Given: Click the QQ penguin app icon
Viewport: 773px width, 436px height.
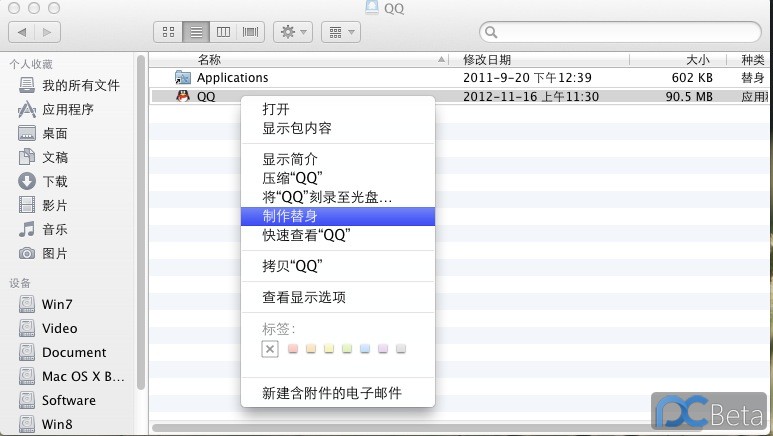Looking at the screenshot, I should pyautogui.click(x=183, y=96).
